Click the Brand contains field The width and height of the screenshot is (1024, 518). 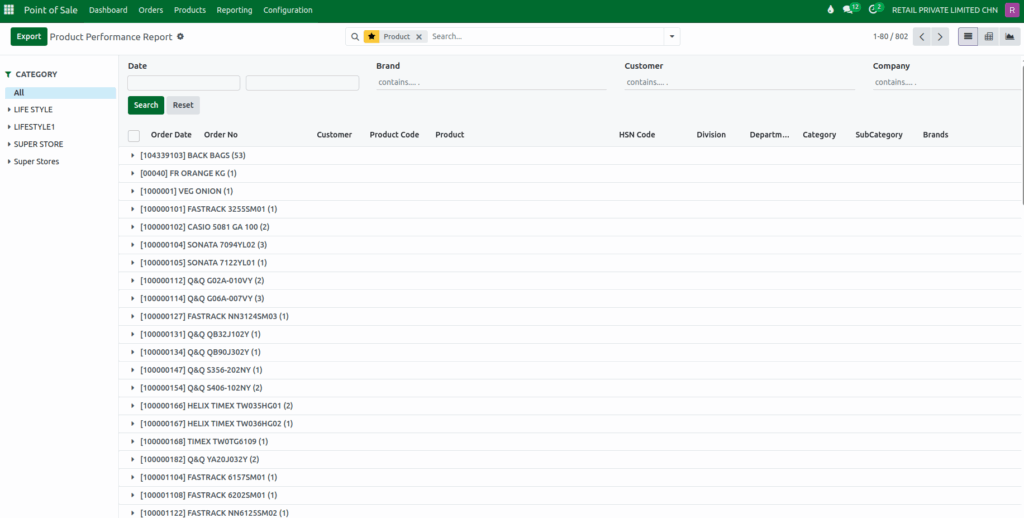click(x=491, y=82)
